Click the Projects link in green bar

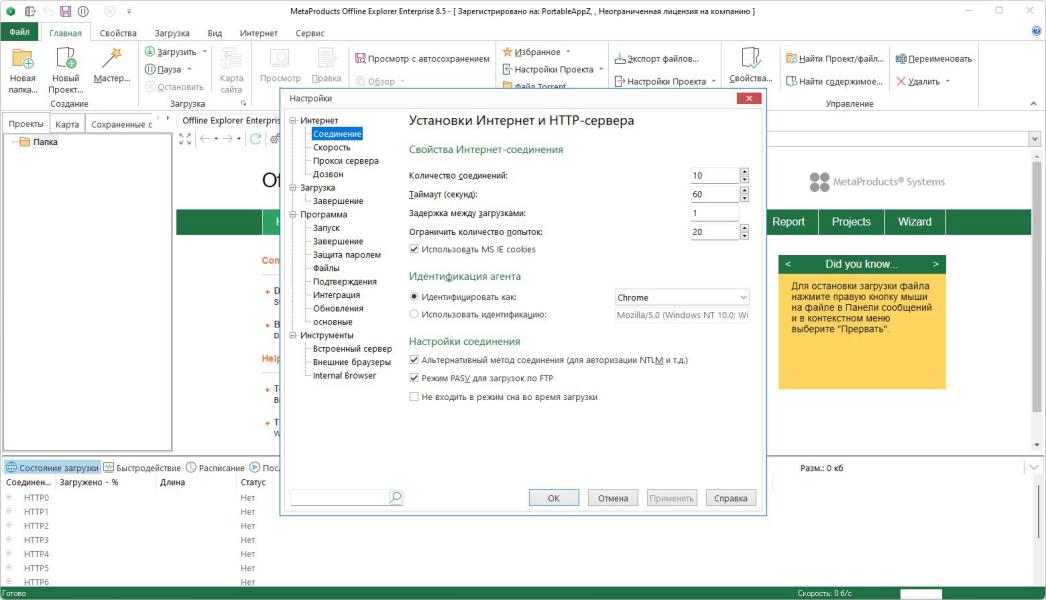(851, 222)
